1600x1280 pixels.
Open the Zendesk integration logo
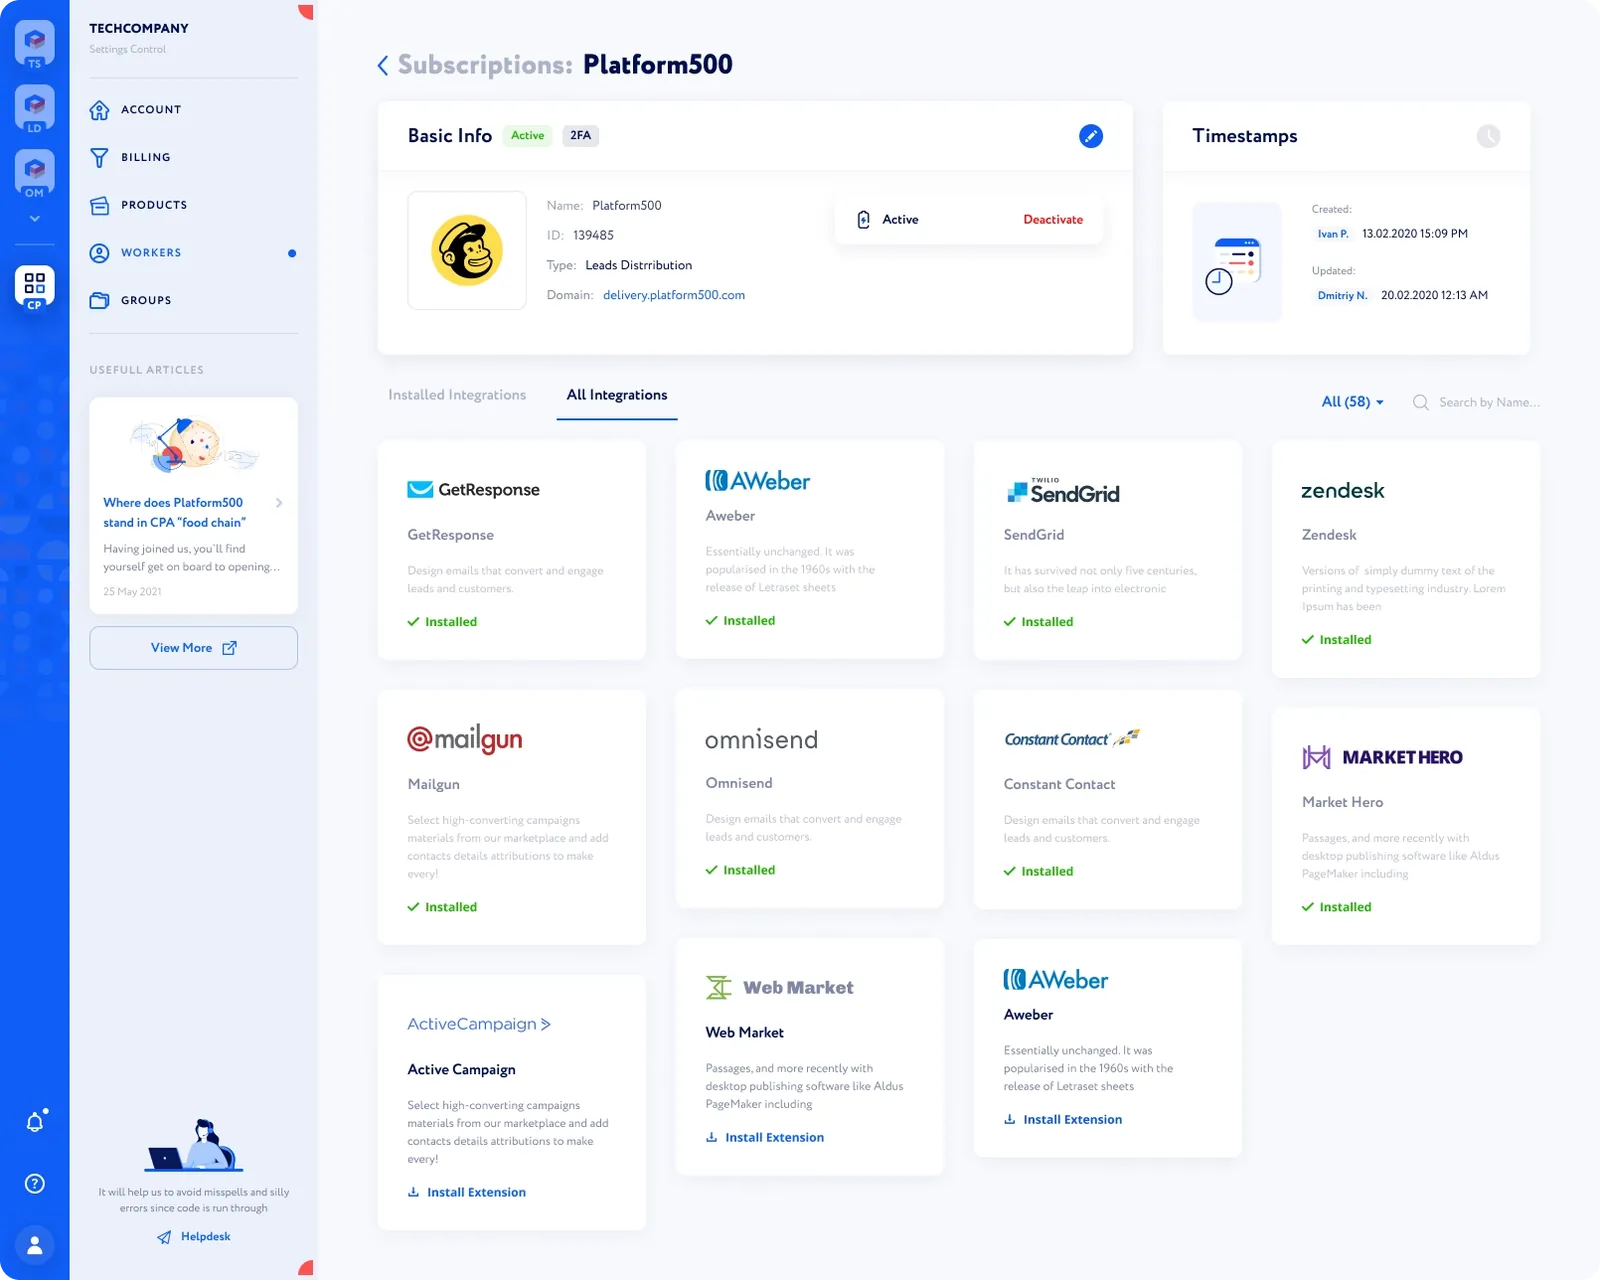pyautogui.click(x=1342, y=490)
